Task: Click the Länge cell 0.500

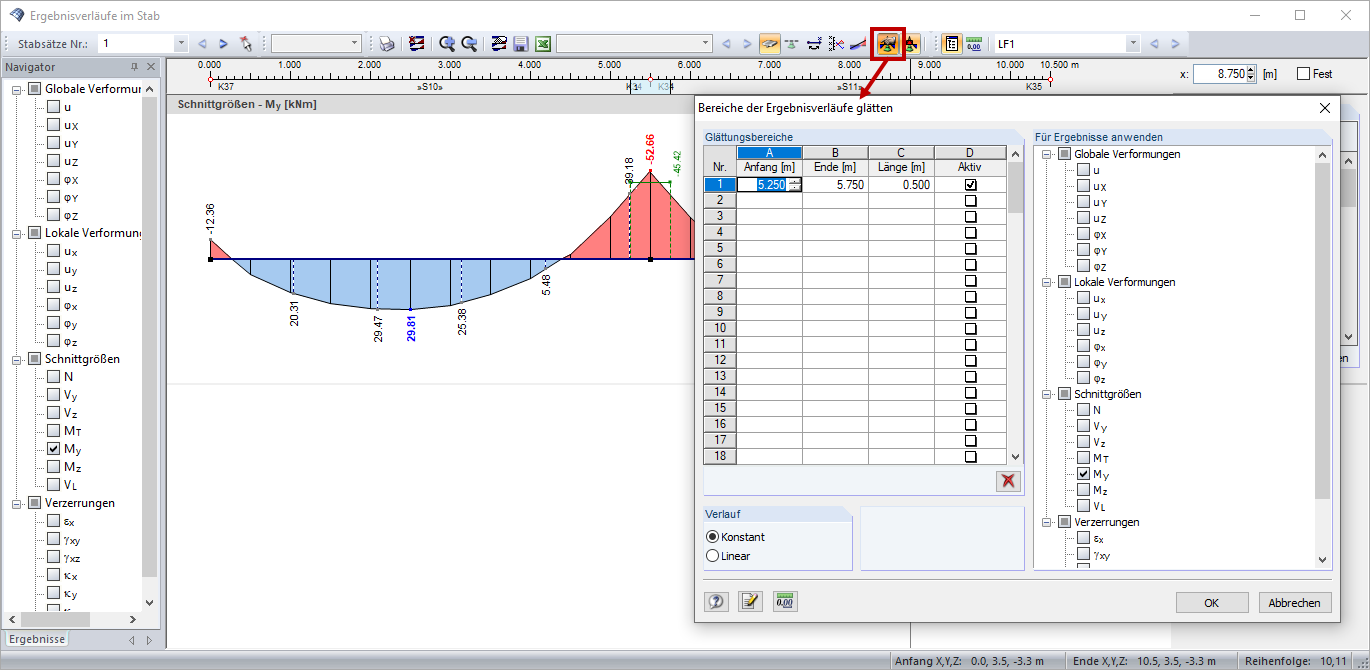Action: [x=901, y=184]
